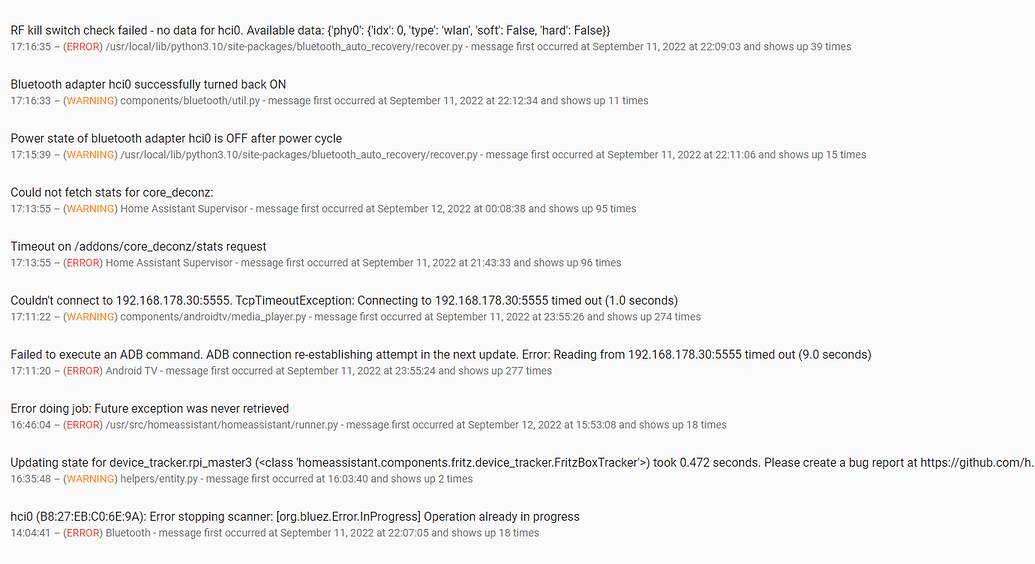Open the device_tracker.rpi_master3 updating state entry
Screen dimensions: 1035x564
click(x=520, y=463)
